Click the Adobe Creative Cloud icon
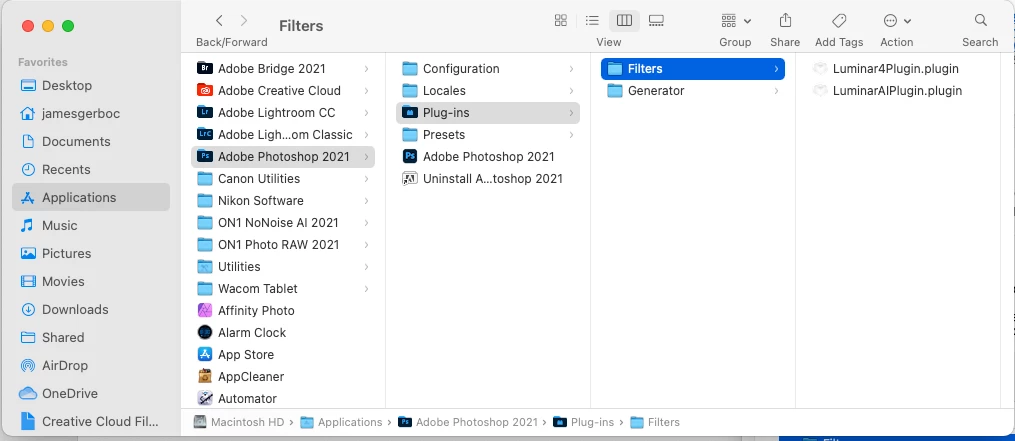1015x441 pixels. pos(205,90)
